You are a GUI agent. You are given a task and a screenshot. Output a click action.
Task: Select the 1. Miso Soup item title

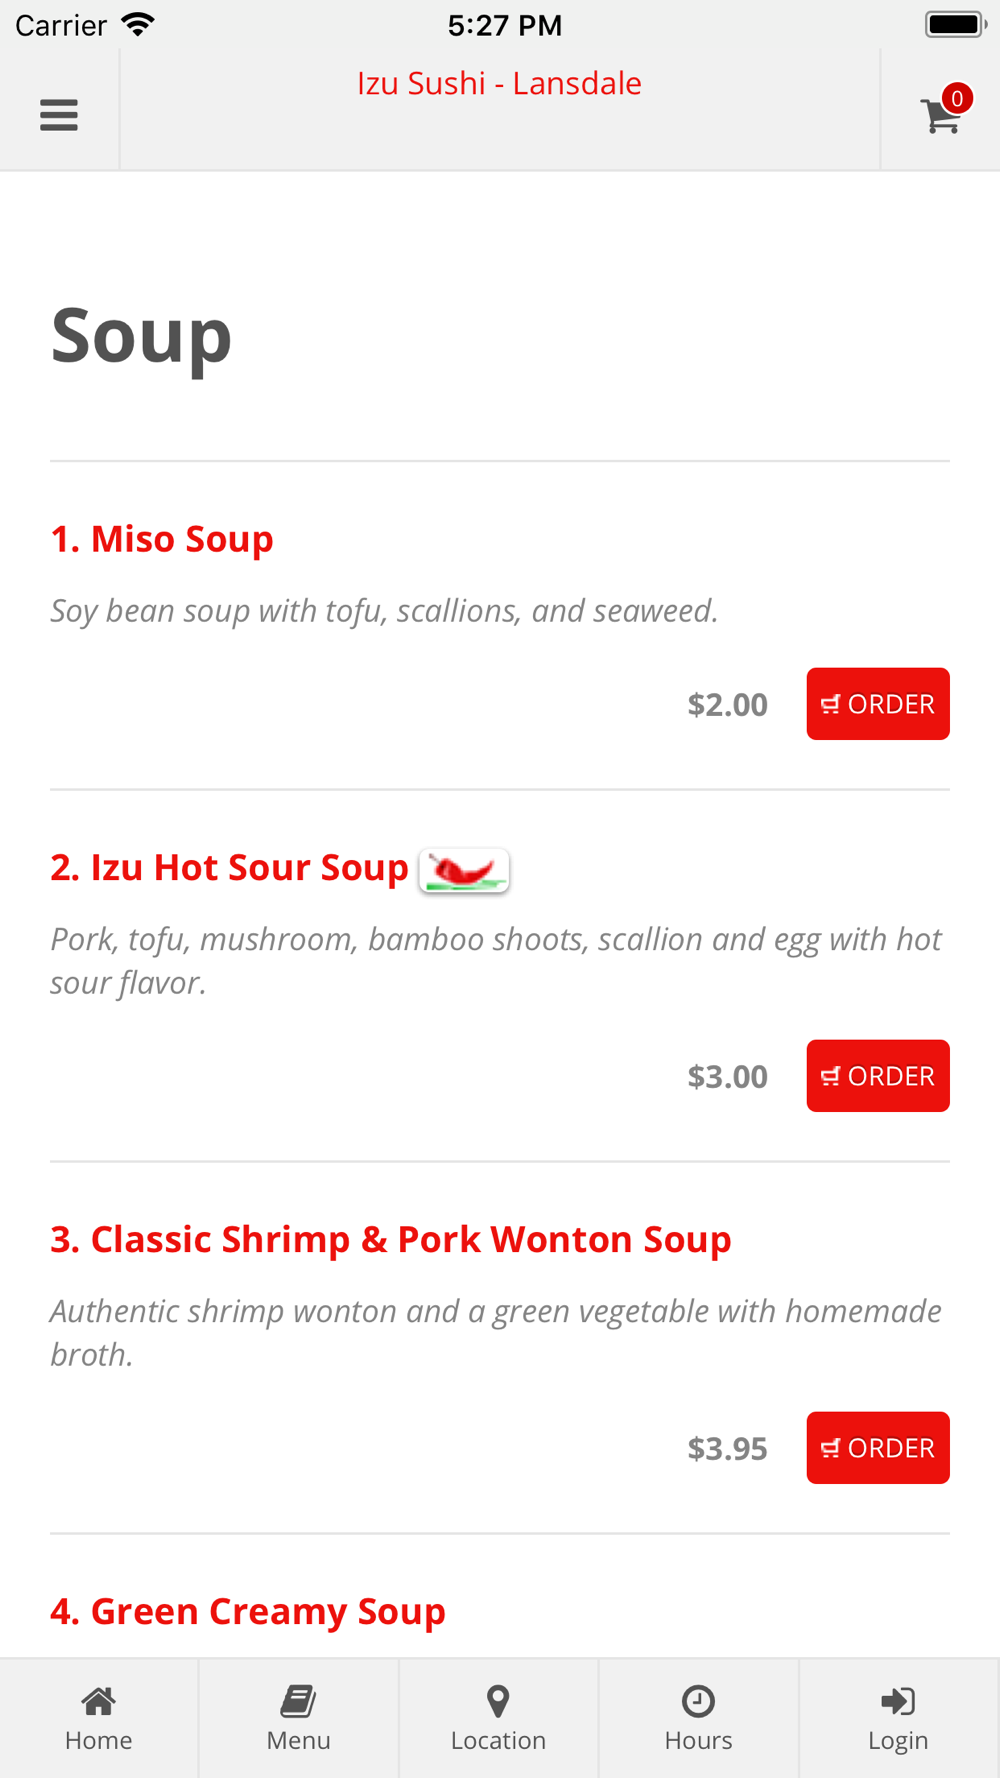pos(162,539)
